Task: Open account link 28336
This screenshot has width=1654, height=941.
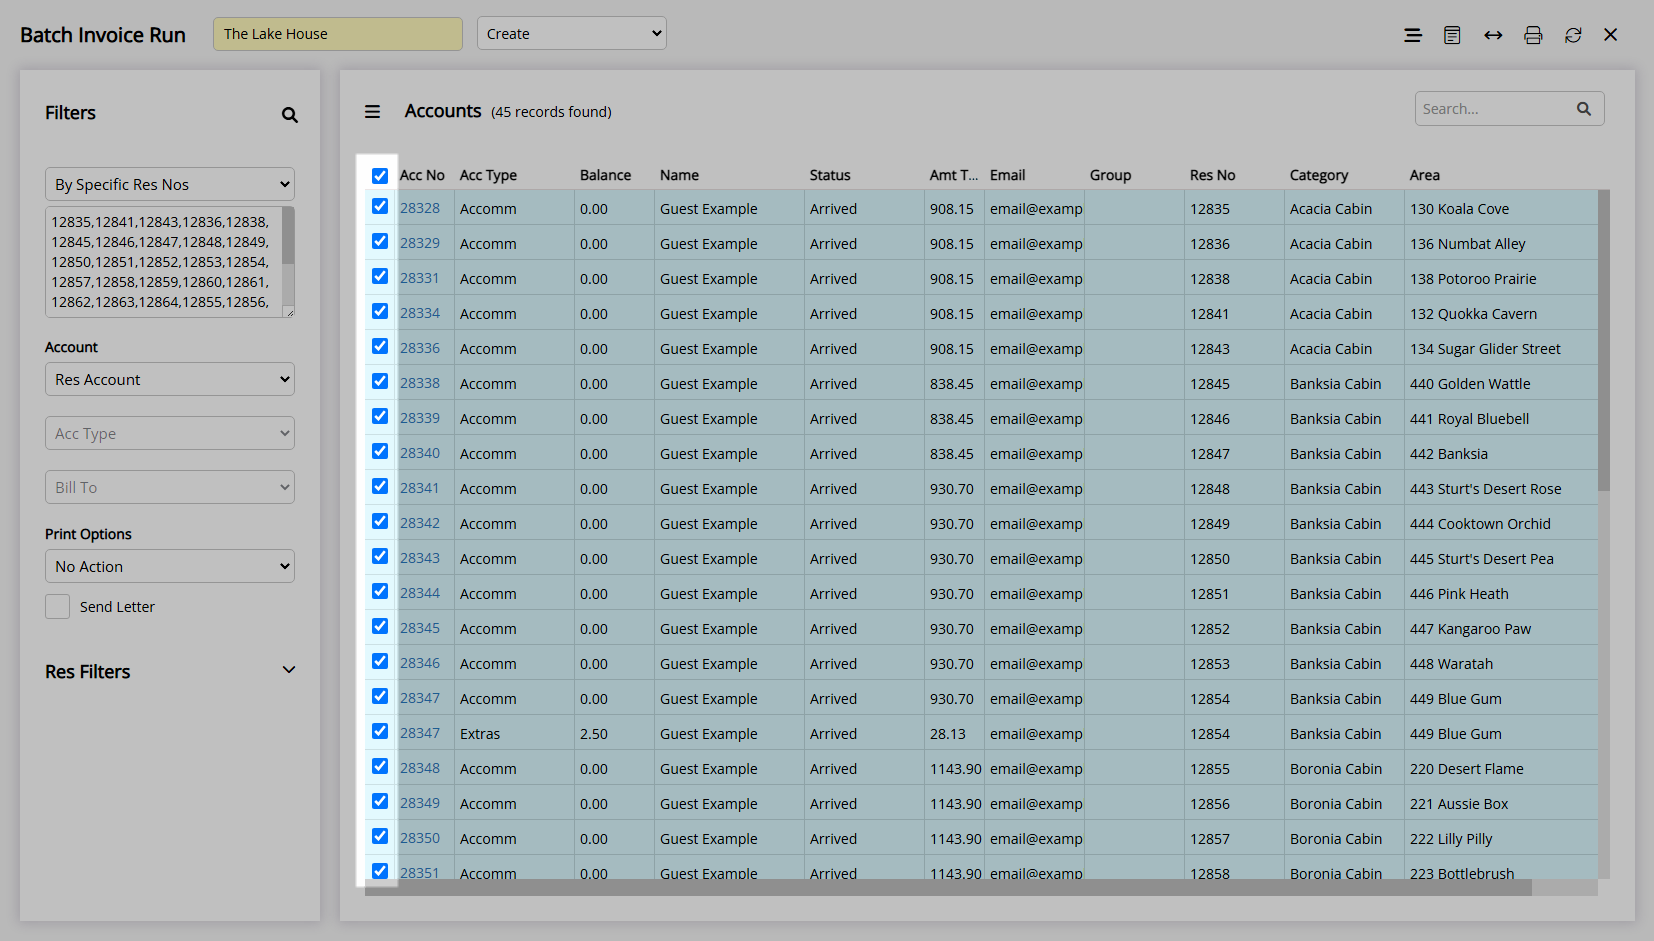Action: [420, 348]
